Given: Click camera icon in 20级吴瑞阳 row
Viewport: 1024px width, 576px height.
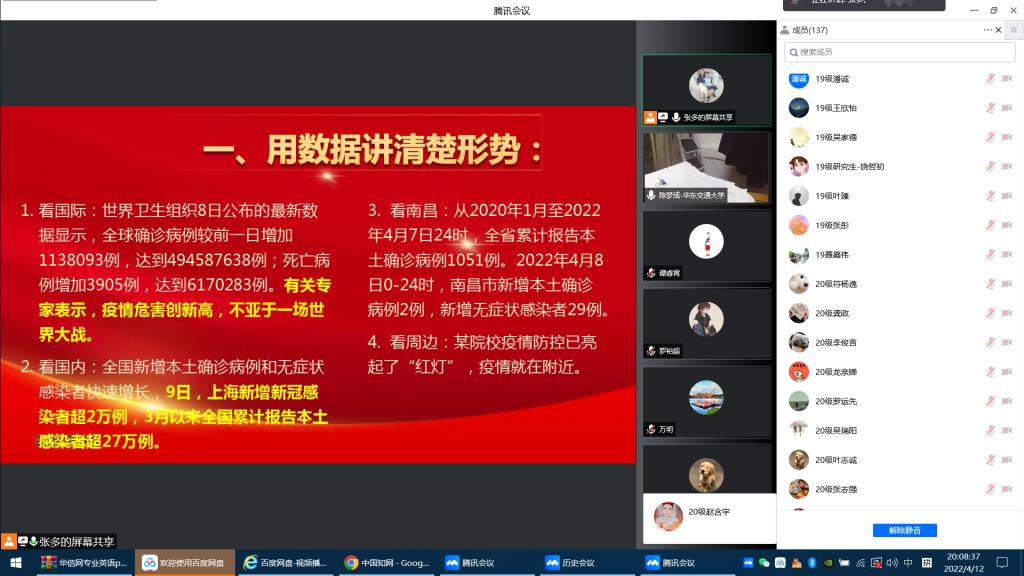Looking at the screenshot, I should click(1006, 430).
